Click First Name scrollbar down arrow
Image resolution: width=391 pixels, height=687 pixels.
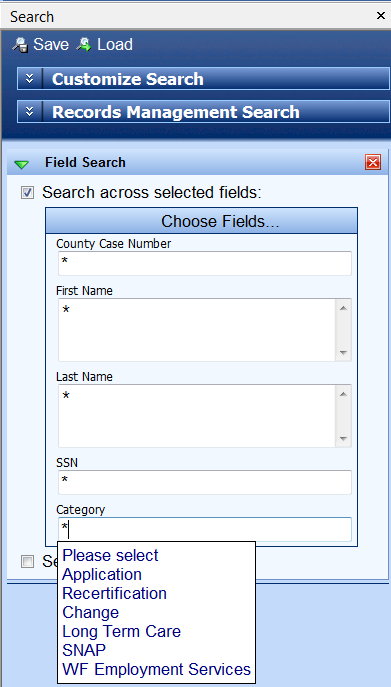pos(343,353)
